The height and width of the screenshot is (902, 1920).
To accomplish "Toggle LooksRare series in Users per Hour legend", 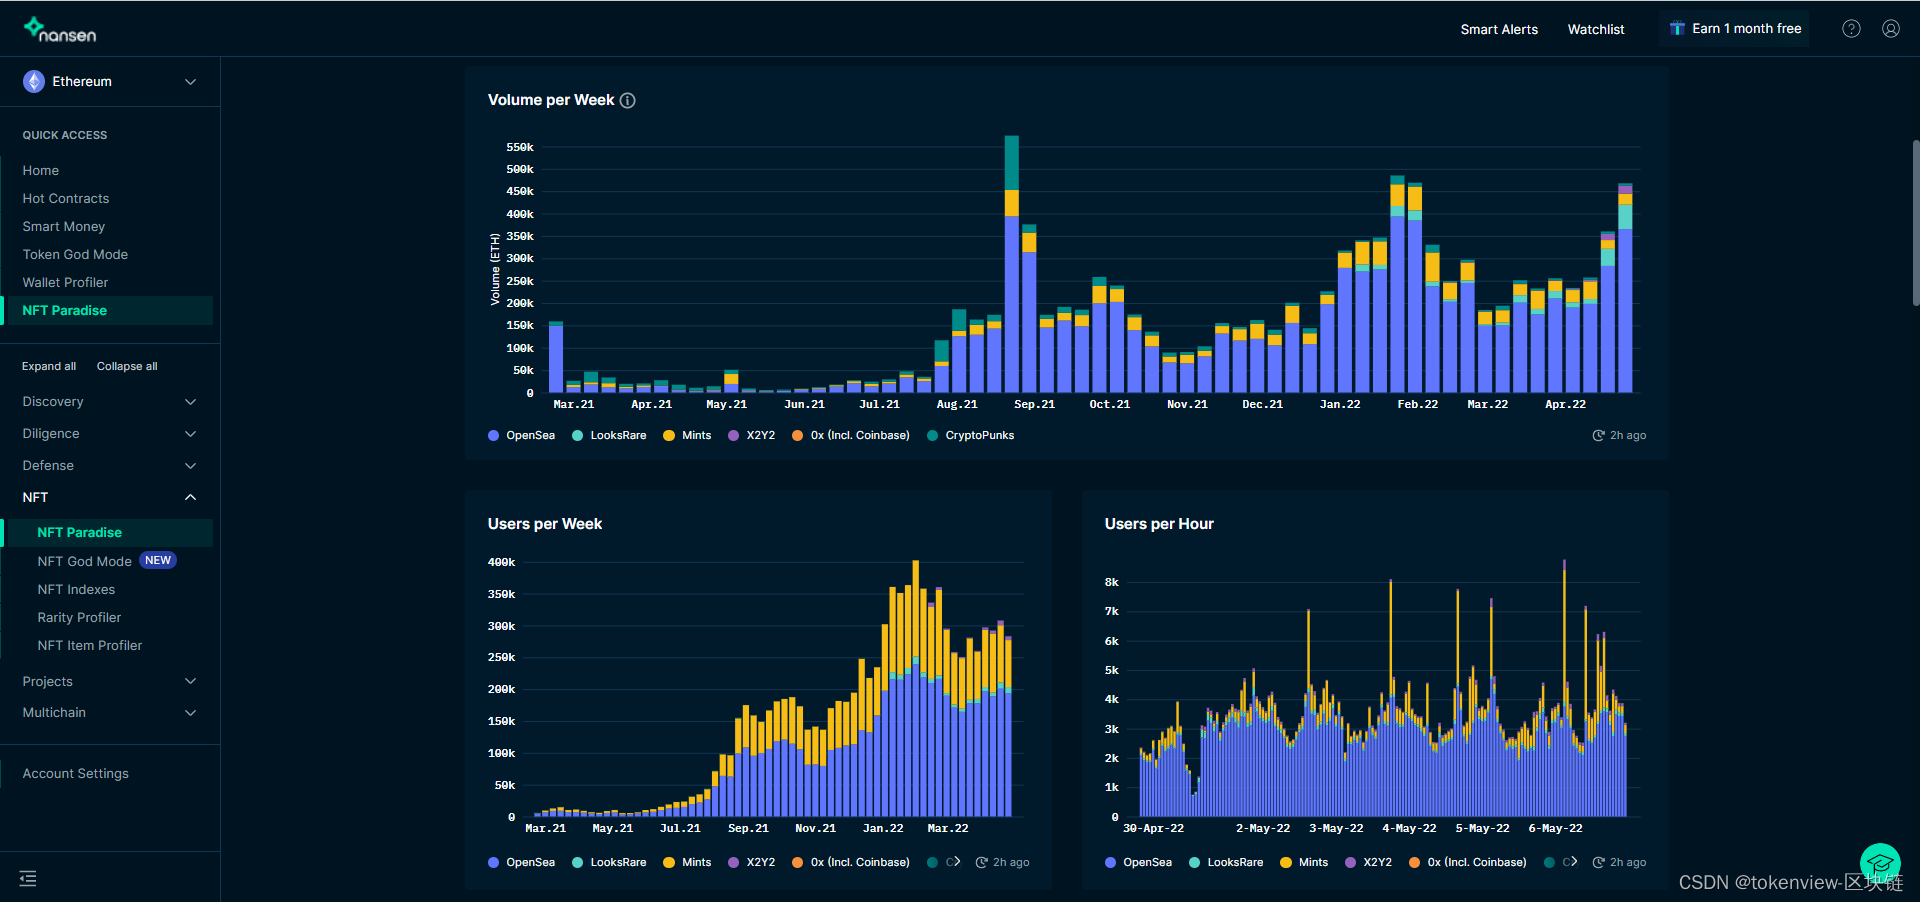I will pos(1226,862).
